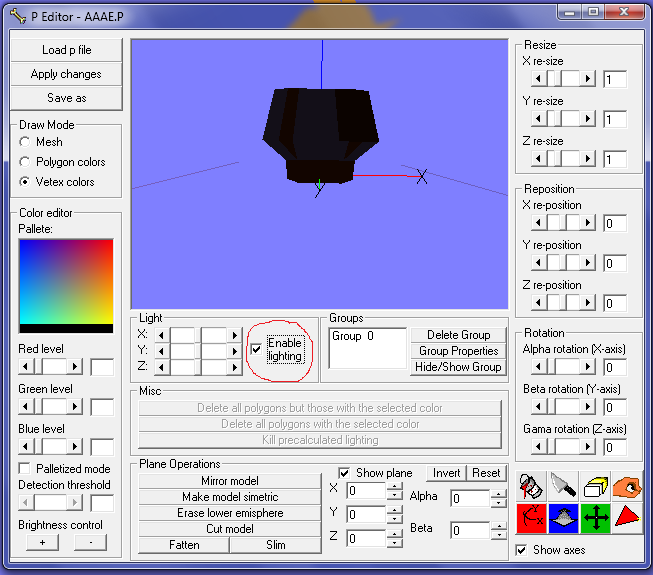Decrease plane Beta value with down spinner
Image resolution: width=653 pixels, height=575 pixels.
tap(498, 535)
